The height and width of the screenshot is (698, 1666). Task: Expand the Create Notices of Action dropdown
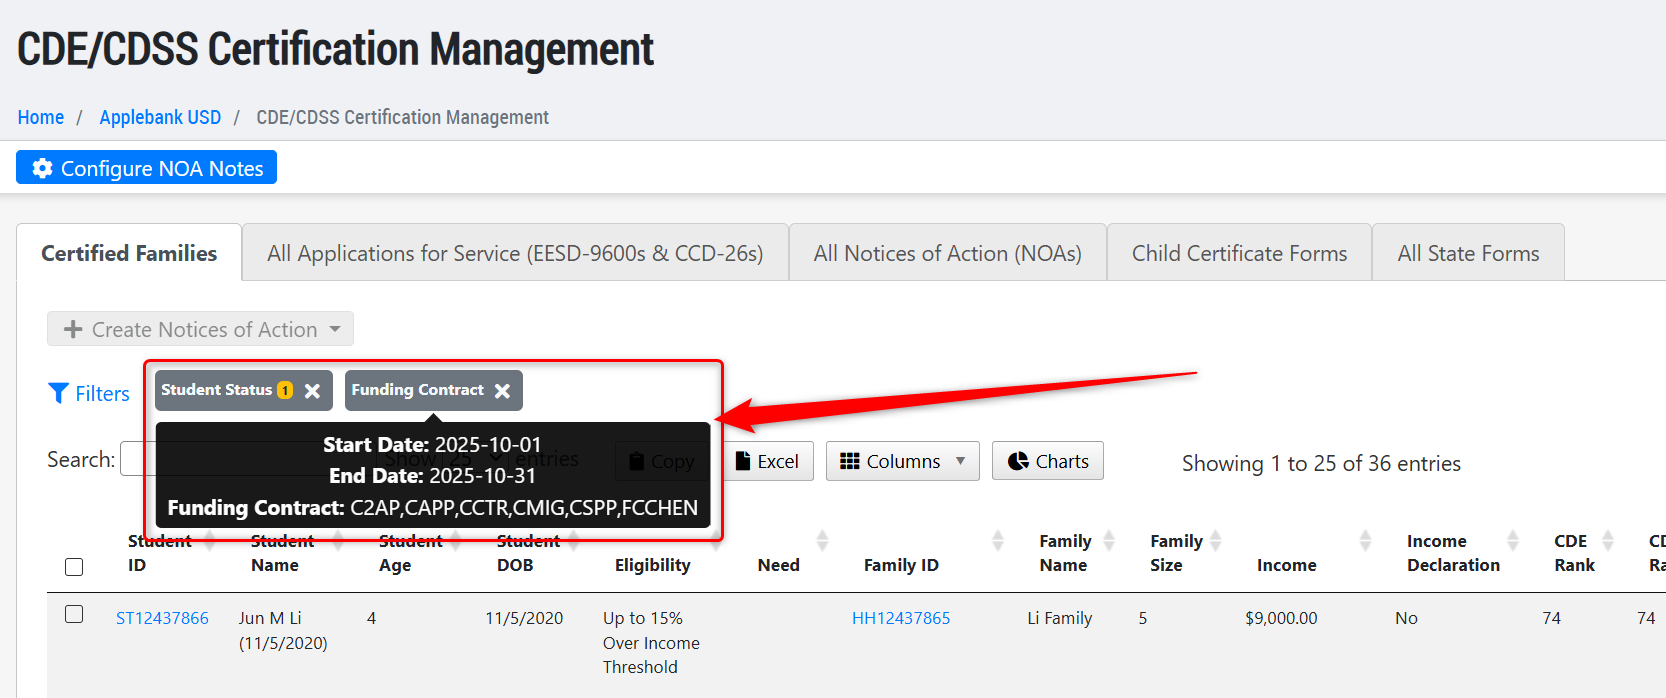tap(200, 329)
